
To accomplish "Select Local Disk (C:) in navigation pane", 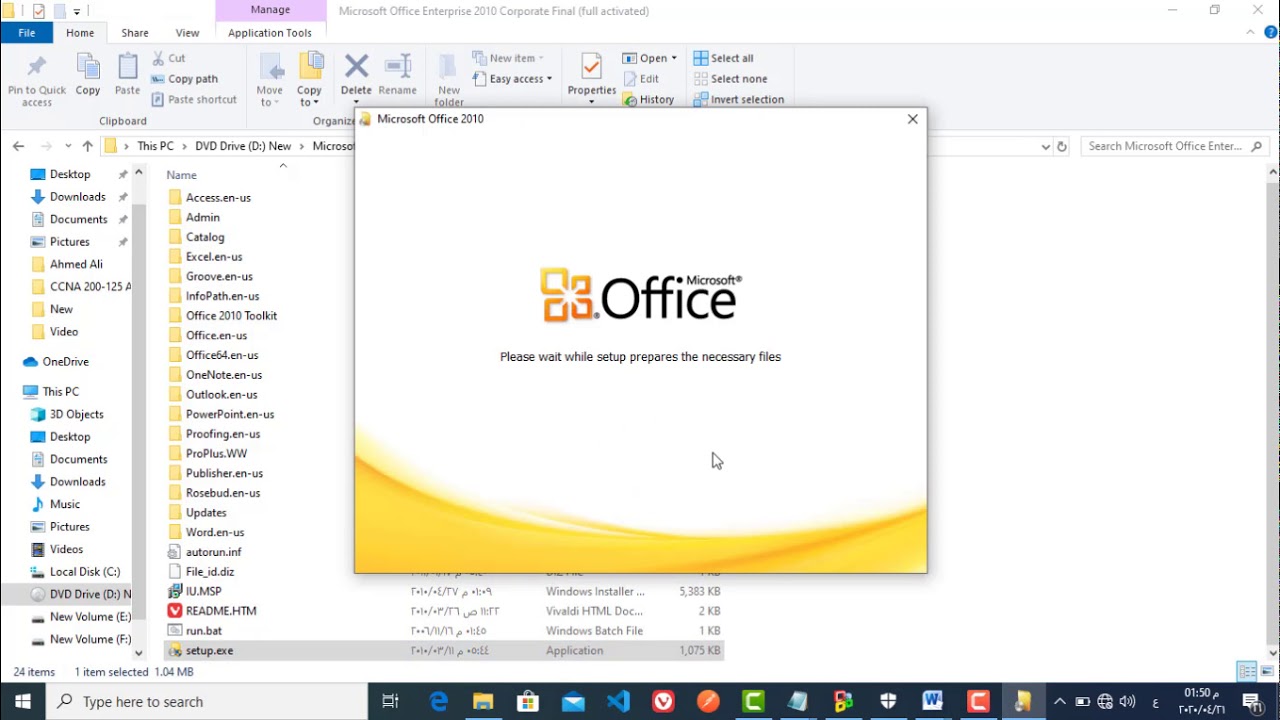I will (x=85, y=572).
